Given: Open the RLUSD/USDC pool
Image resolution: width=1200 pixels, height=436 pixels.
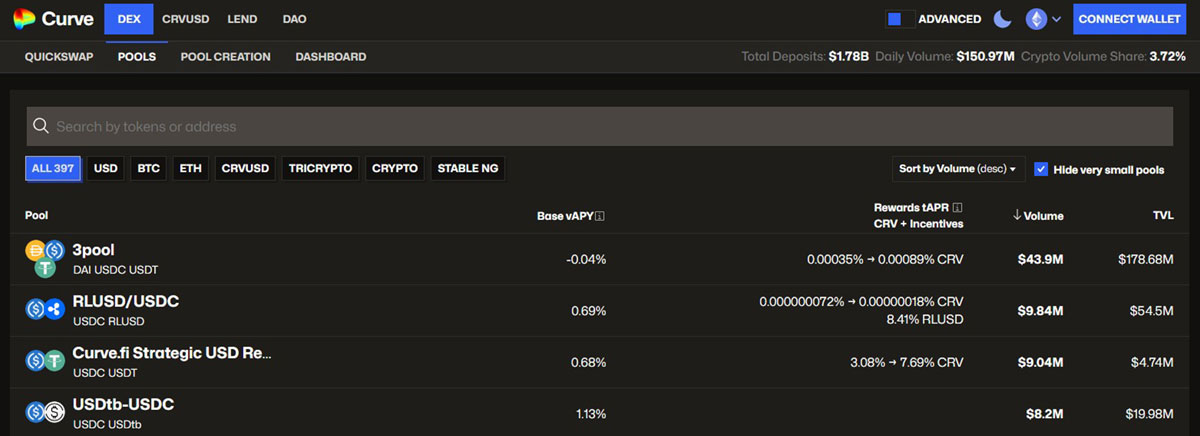Looking at the screenshot, I should [x=599, y=310].
